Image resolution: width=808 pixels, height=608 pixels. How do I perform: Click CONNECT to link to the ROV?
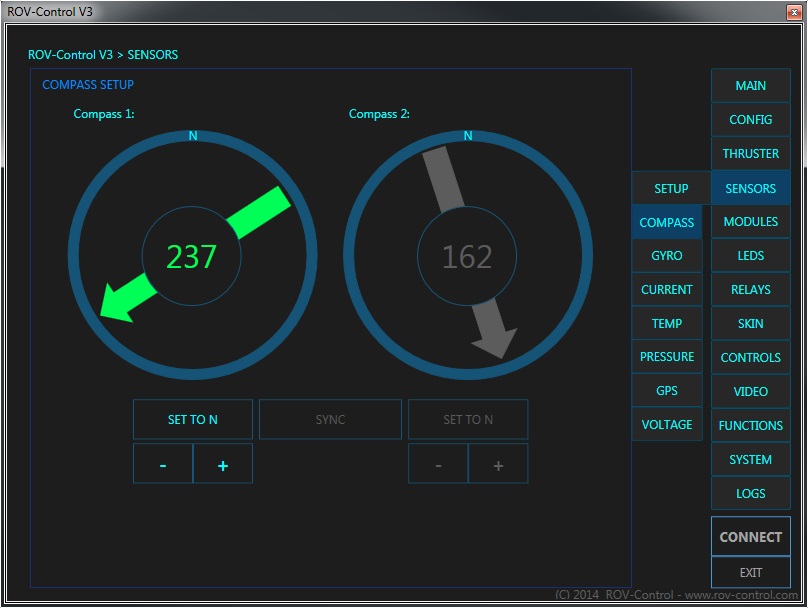tap(750, 536)
